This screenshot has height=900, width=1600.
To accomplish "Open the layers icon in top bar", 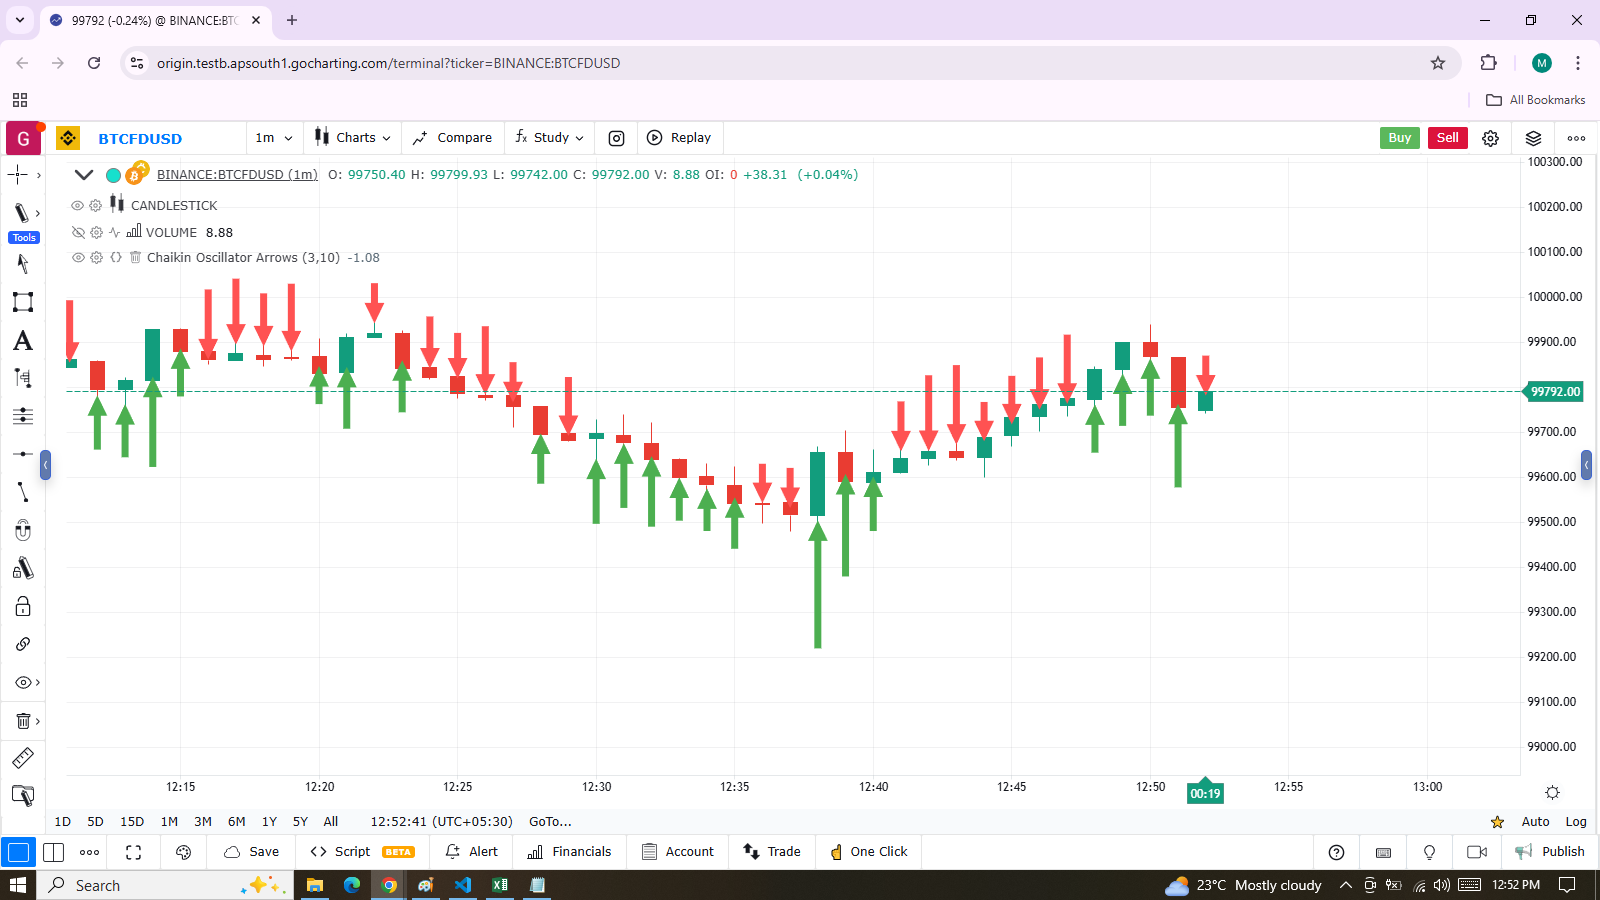I will coord(1533,138).
